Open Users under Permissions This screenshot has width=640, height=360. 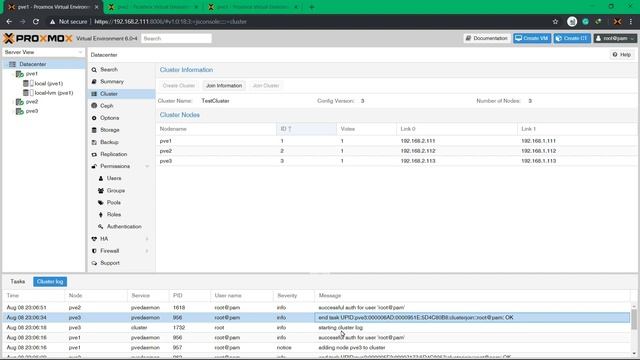(114, 178)
